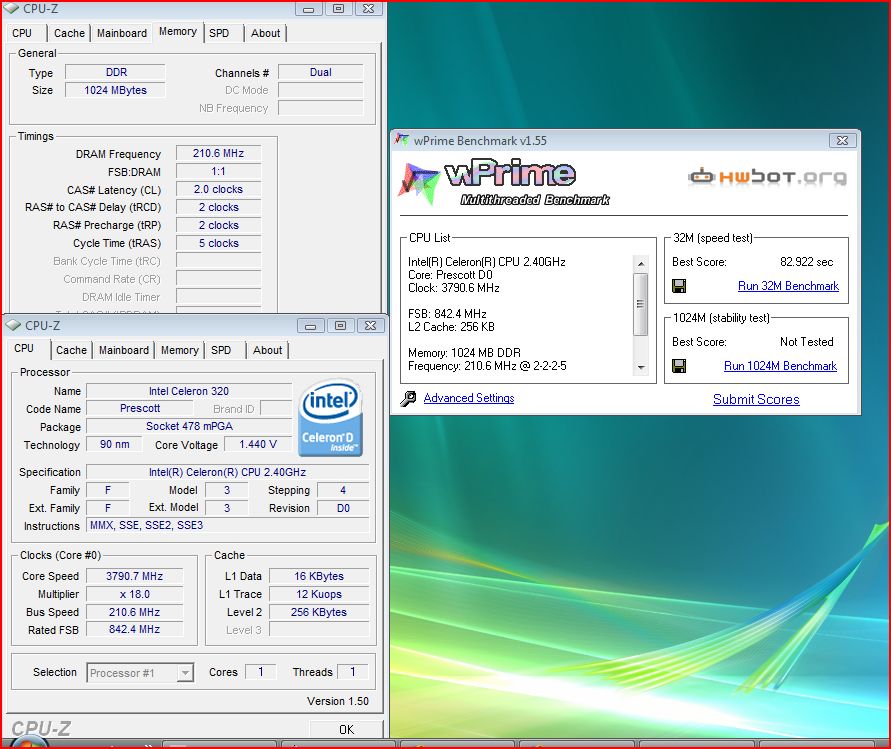The height and width of the screenshot is (749, 891).
Task: Select CPU tab in the upper CPU-Z window
Action: tap(22, 33)
